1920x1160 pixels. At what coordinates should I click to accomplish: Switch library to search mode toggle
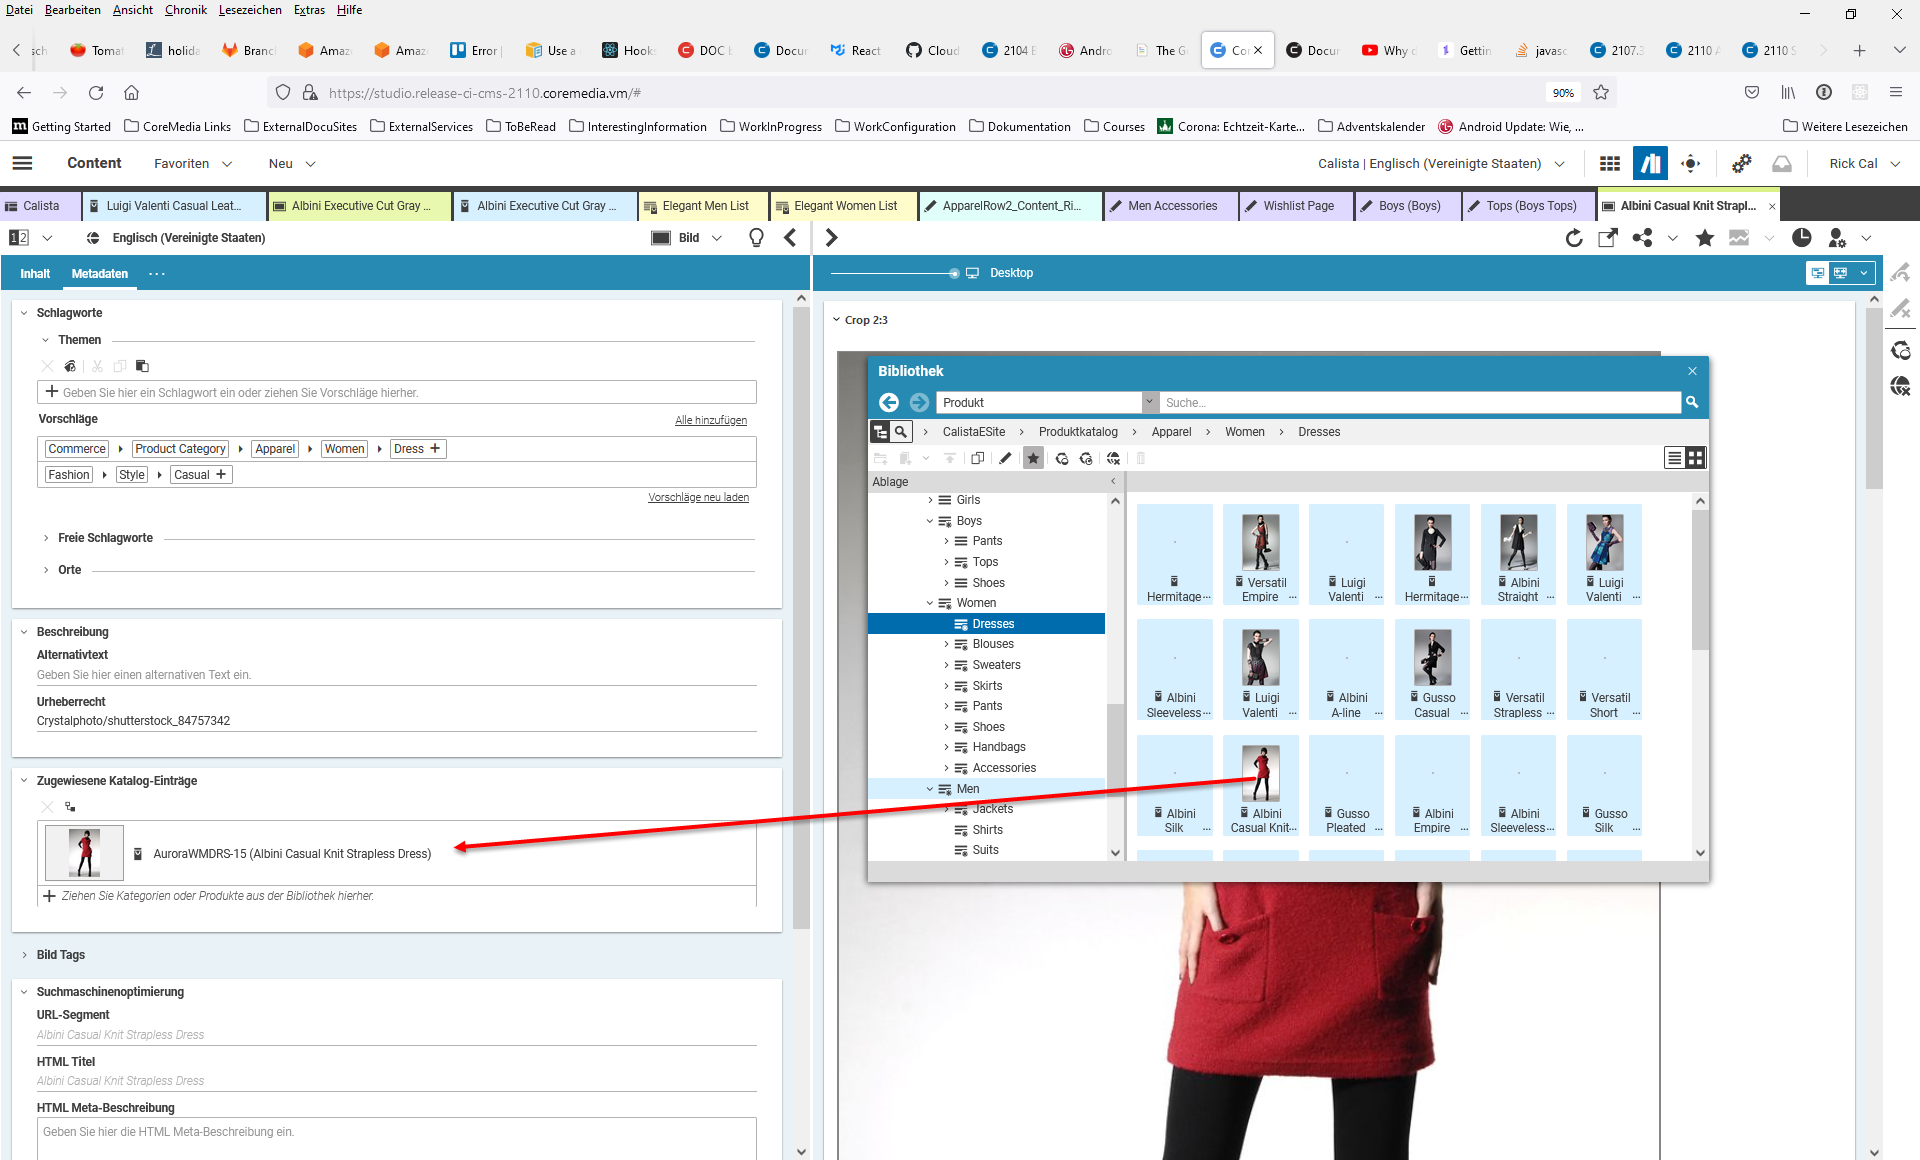901,432
